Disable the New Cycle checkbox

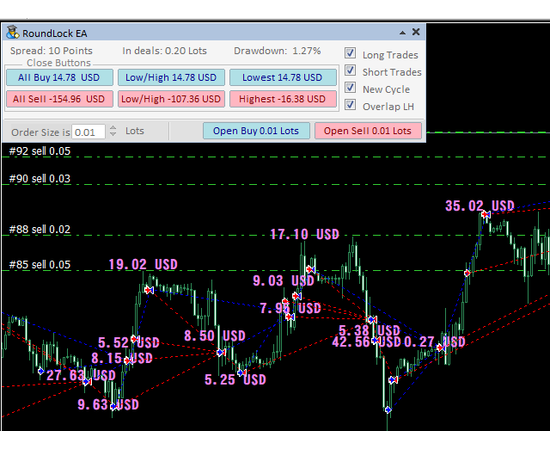[350, 87]
